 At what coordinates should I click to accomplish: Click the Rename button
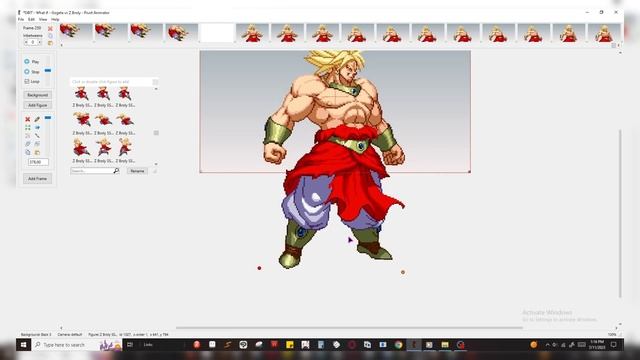click(x=137, y=171)
